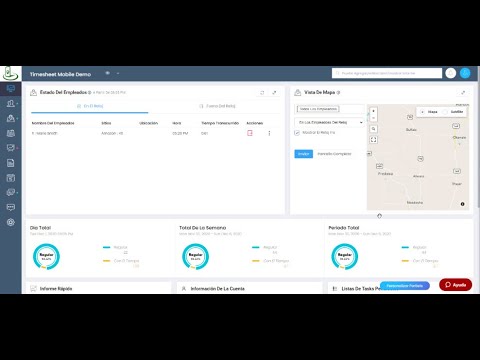Select the En El Reloj tab
Screen dimensions: 480x360
[x=90, y=106]
